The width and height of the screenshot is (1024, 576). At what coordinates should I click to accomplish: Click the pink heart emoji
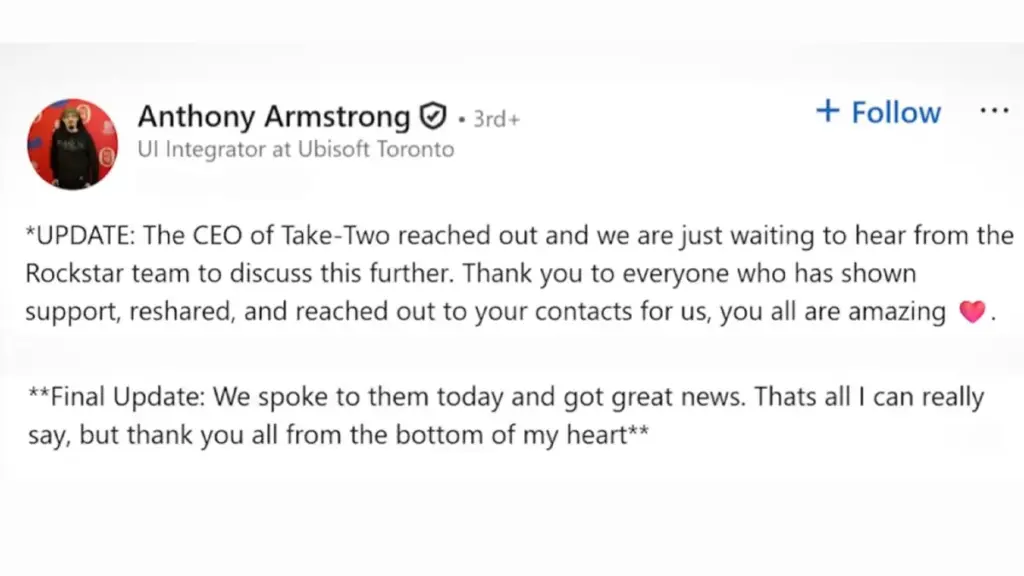[971, 312]
